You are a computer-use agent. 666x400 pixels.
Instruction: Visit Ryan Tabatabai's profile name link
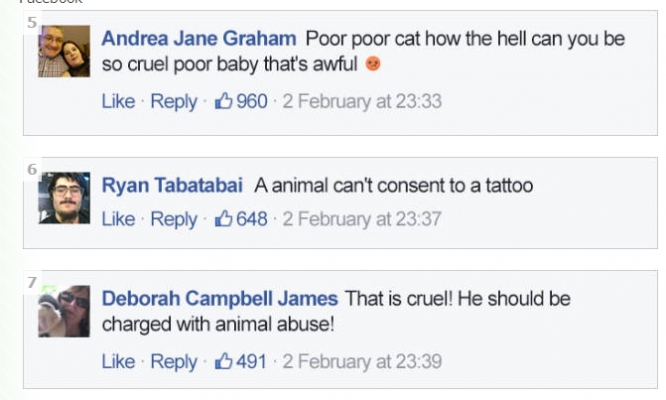point(172,185)
